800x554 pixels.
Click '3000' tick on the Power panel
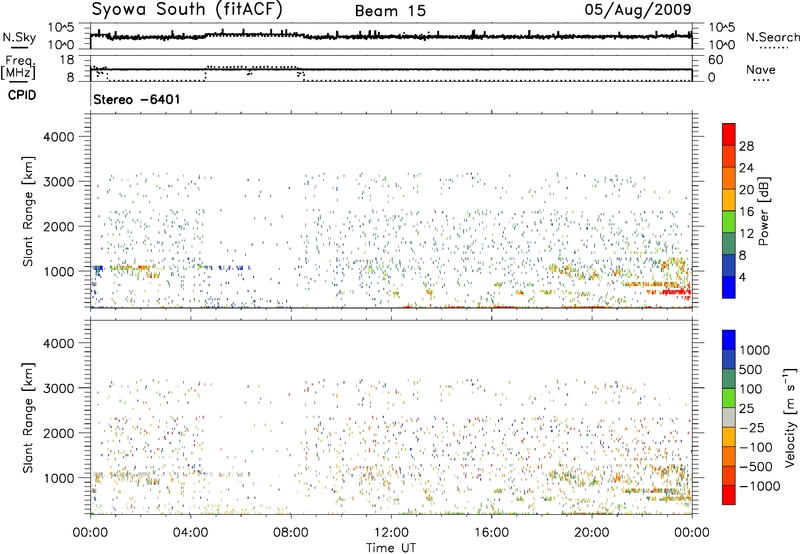59,182
